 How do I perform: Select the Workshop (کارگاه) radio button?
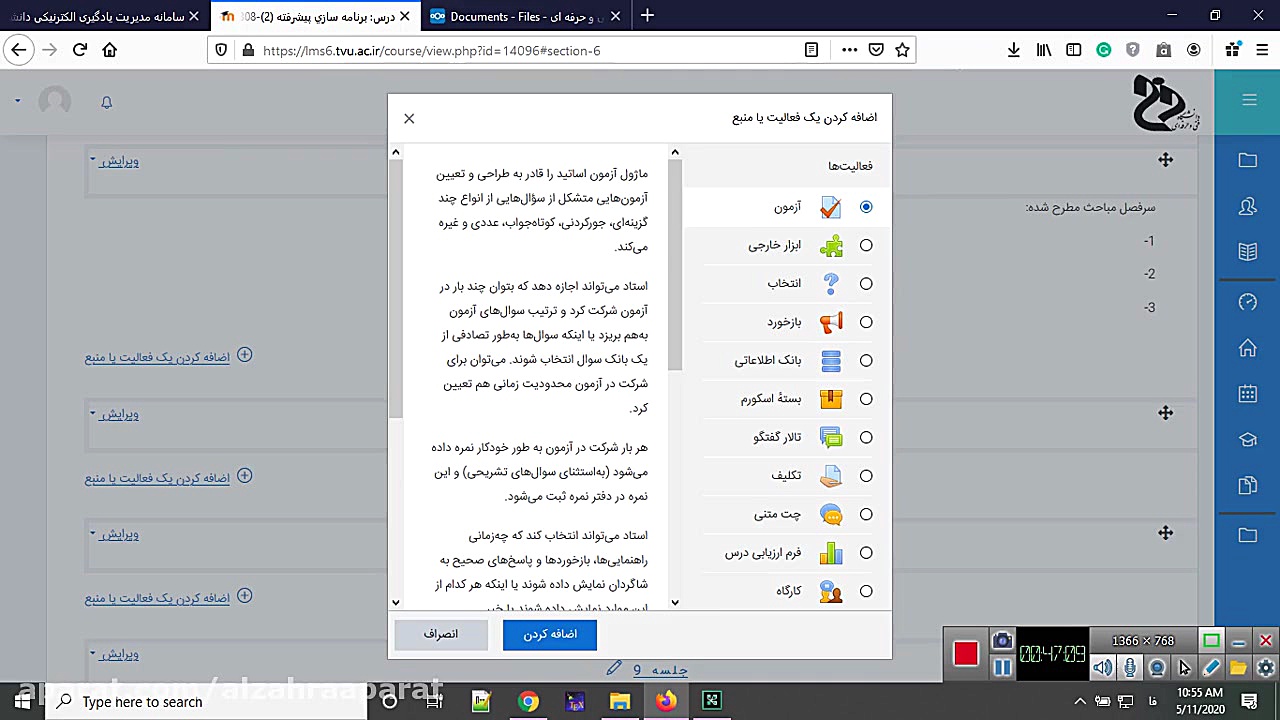click(x=866, y=591)
